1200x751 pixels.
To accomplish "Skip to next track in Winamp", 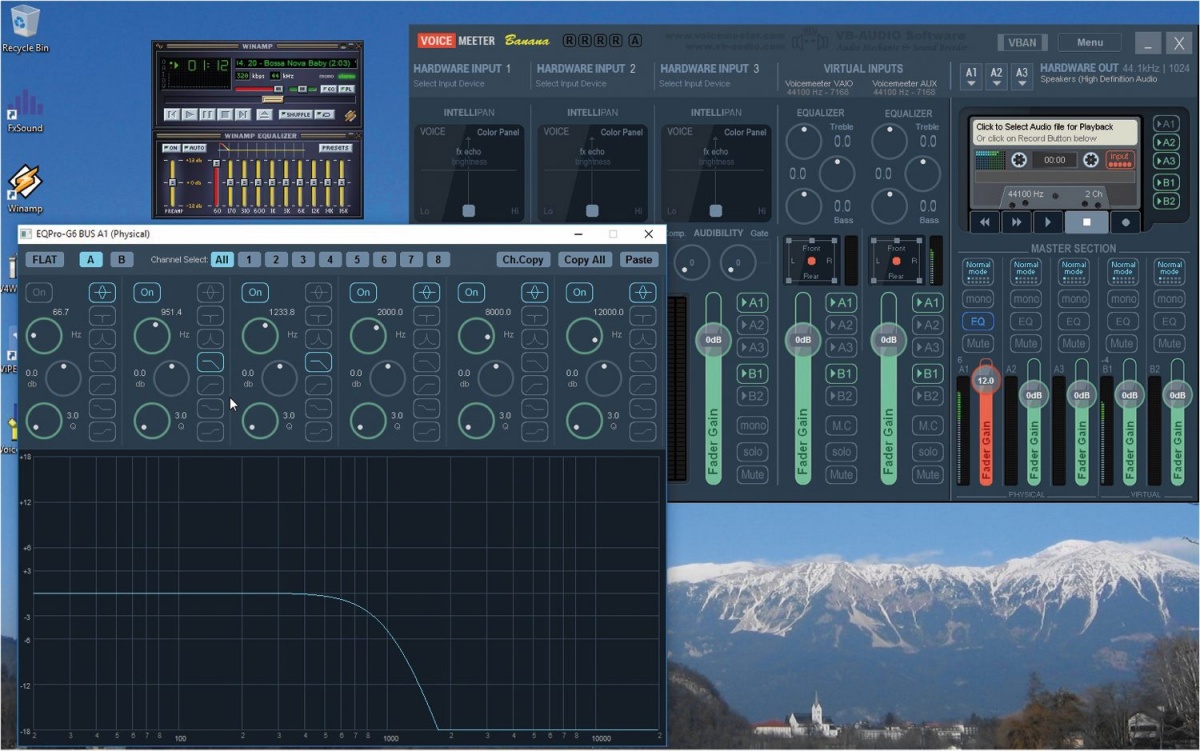I will point(241,115).
